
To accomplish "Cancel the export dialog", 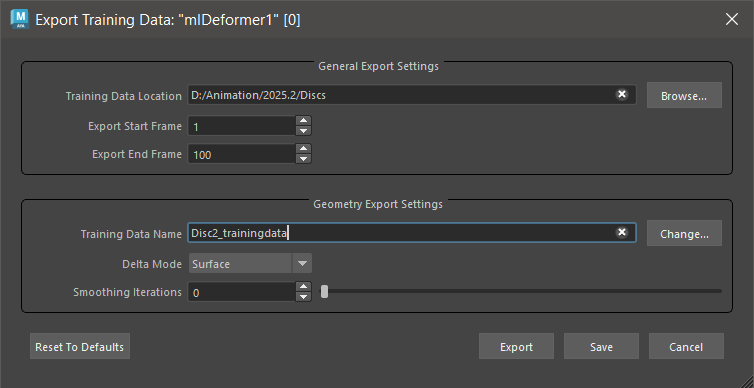I will (686, 346).
